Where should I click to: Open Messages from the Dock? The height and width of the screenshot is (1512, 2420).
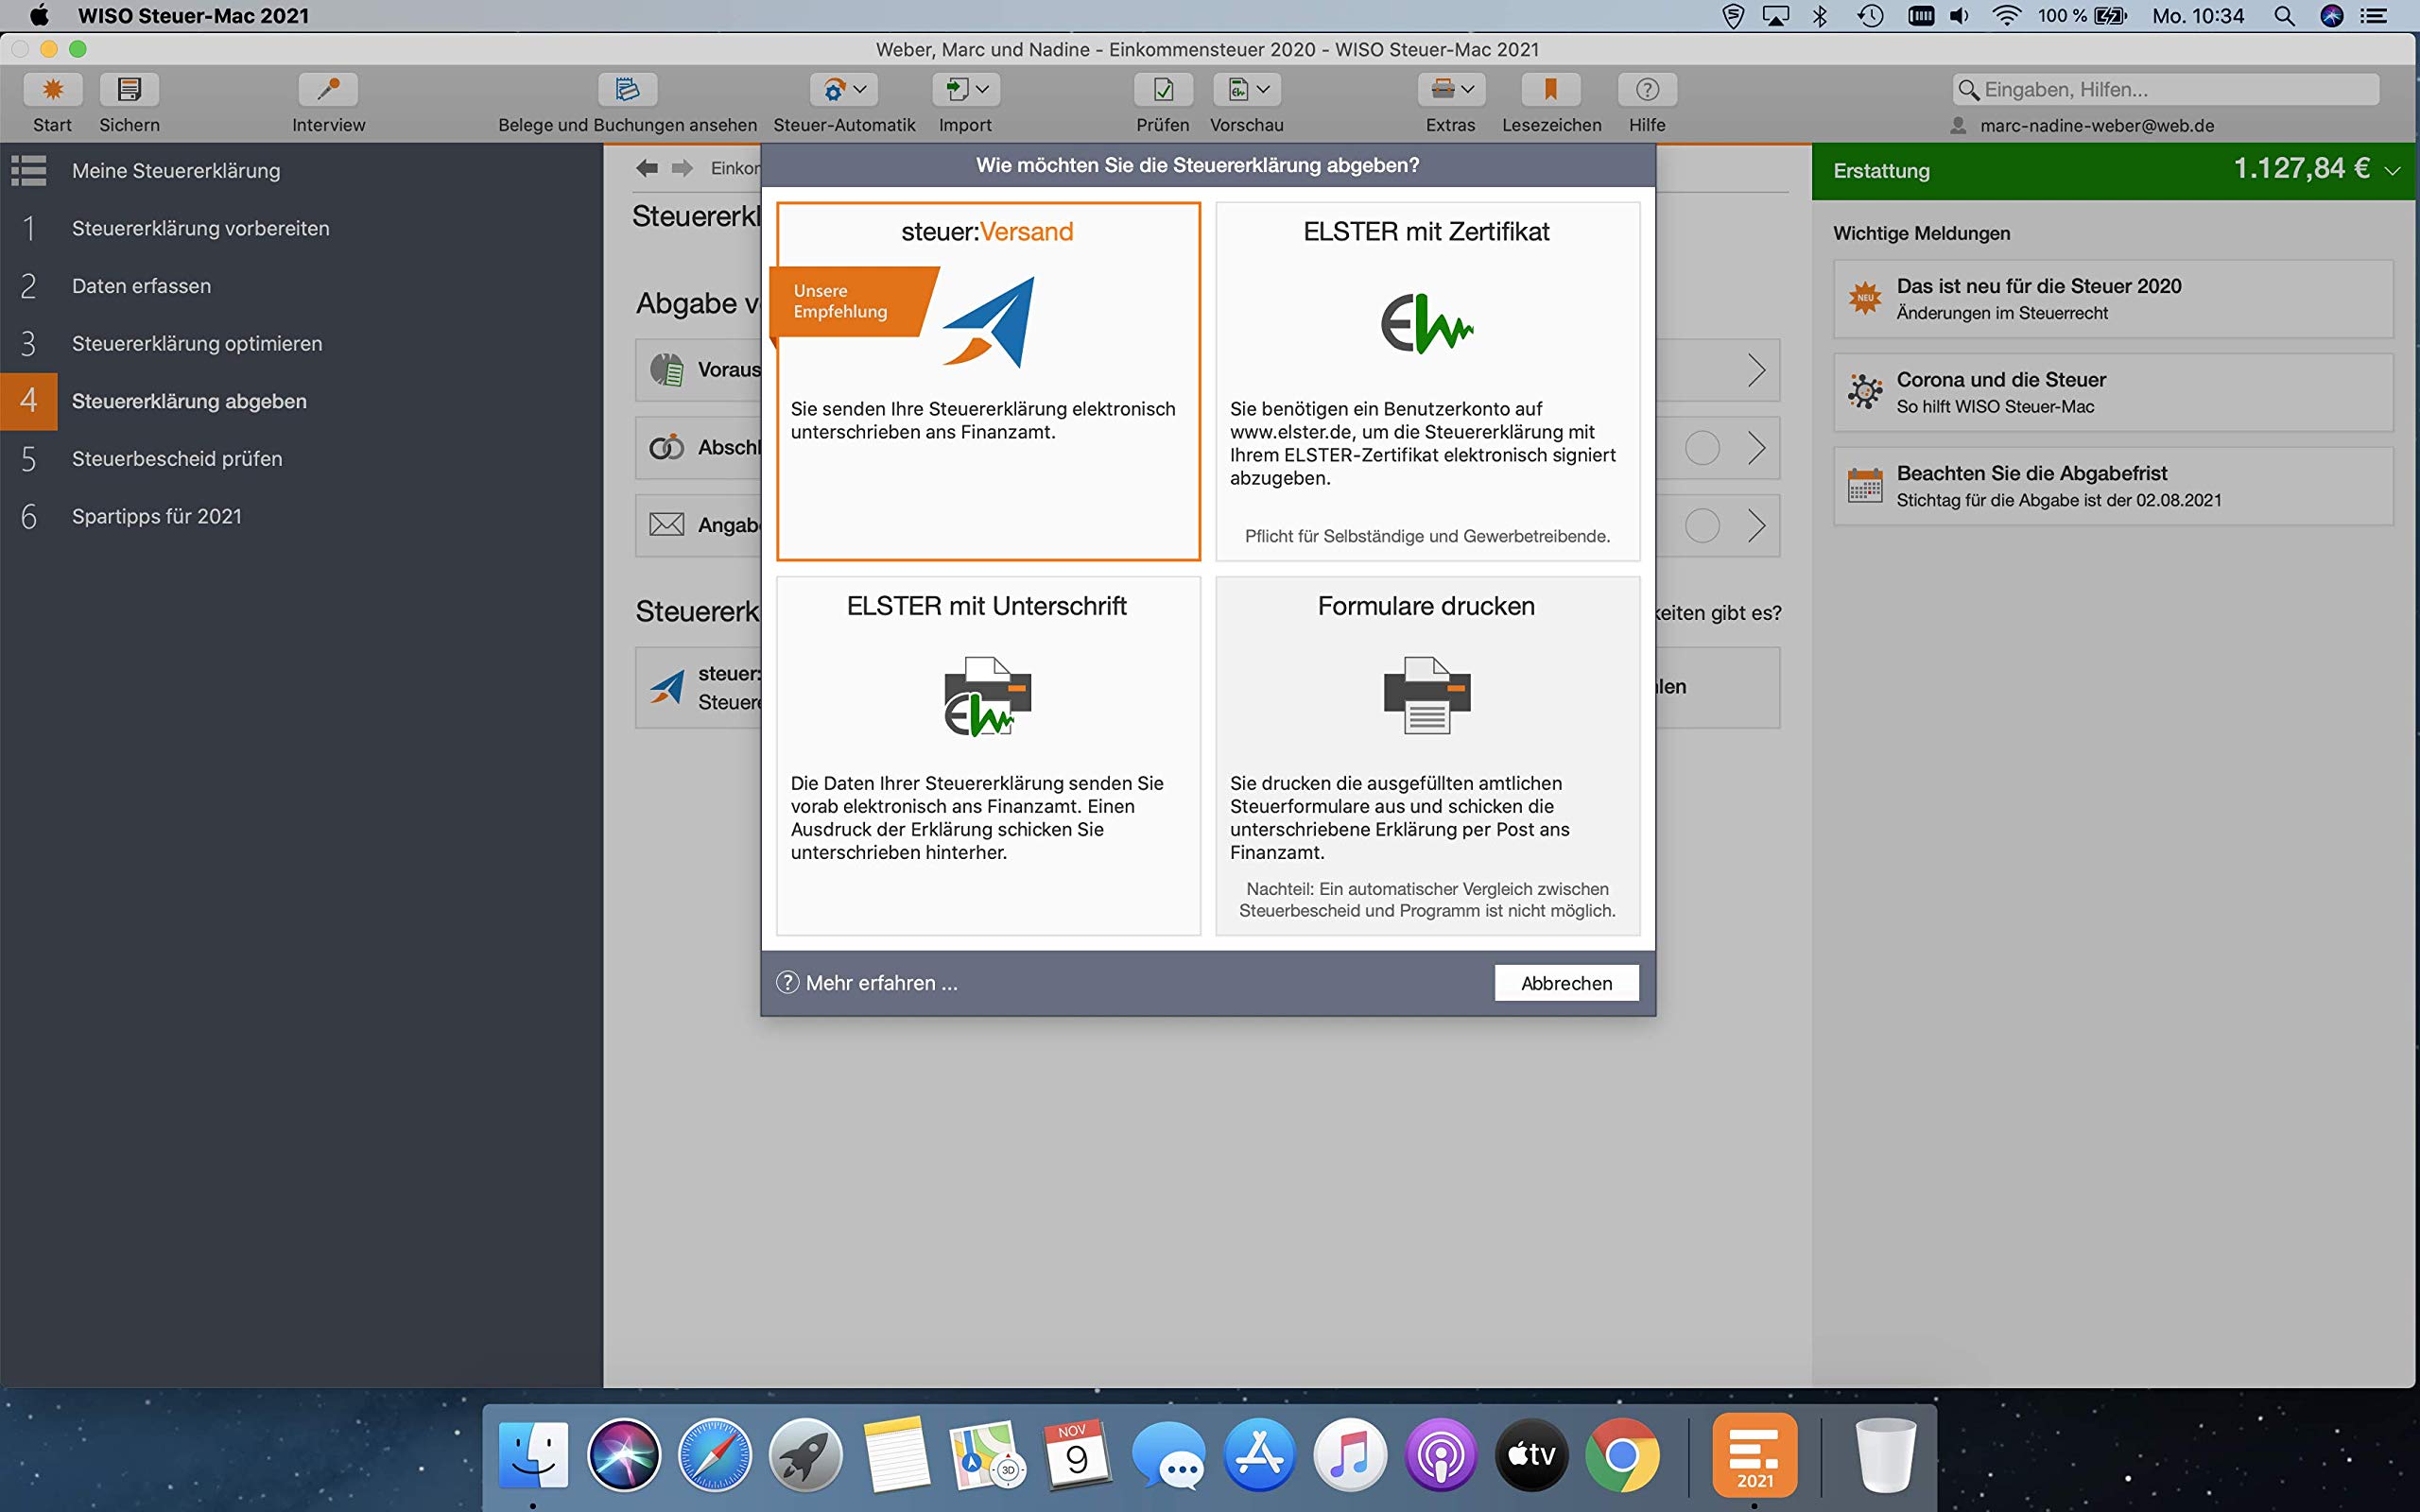click(x=1168, y=1455)
